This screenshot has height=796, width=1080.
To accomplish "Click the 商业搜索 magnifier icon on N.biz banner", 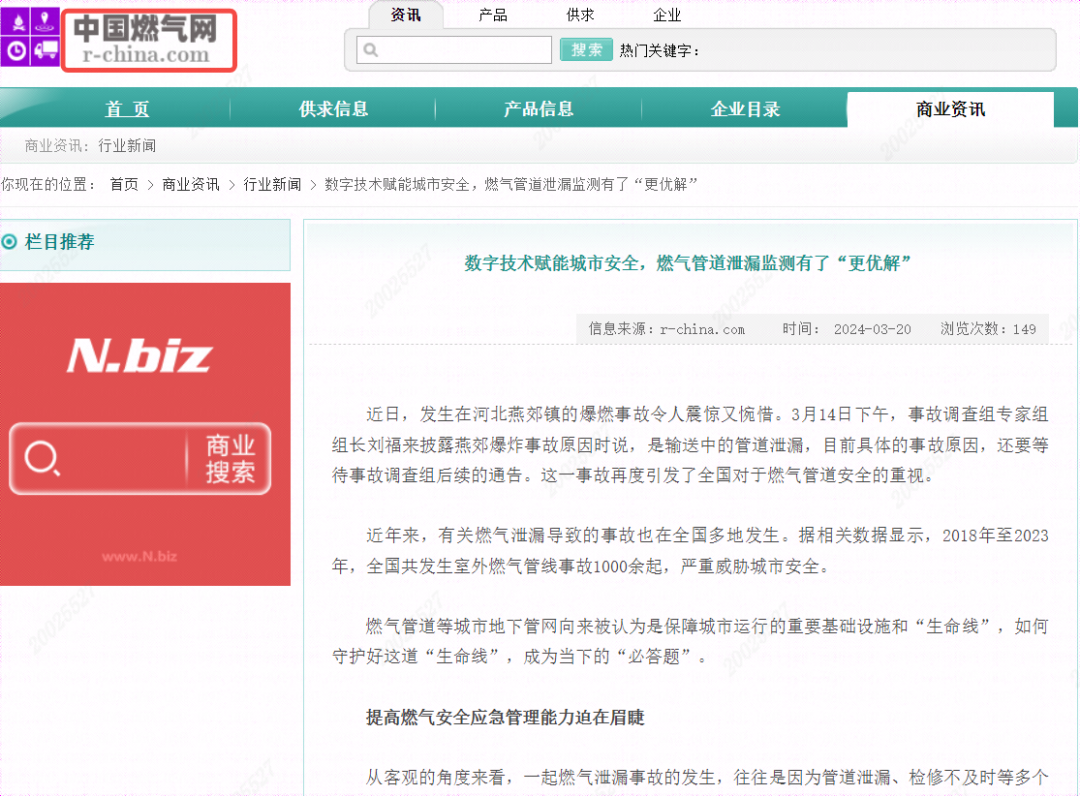I will pos(40,459).
